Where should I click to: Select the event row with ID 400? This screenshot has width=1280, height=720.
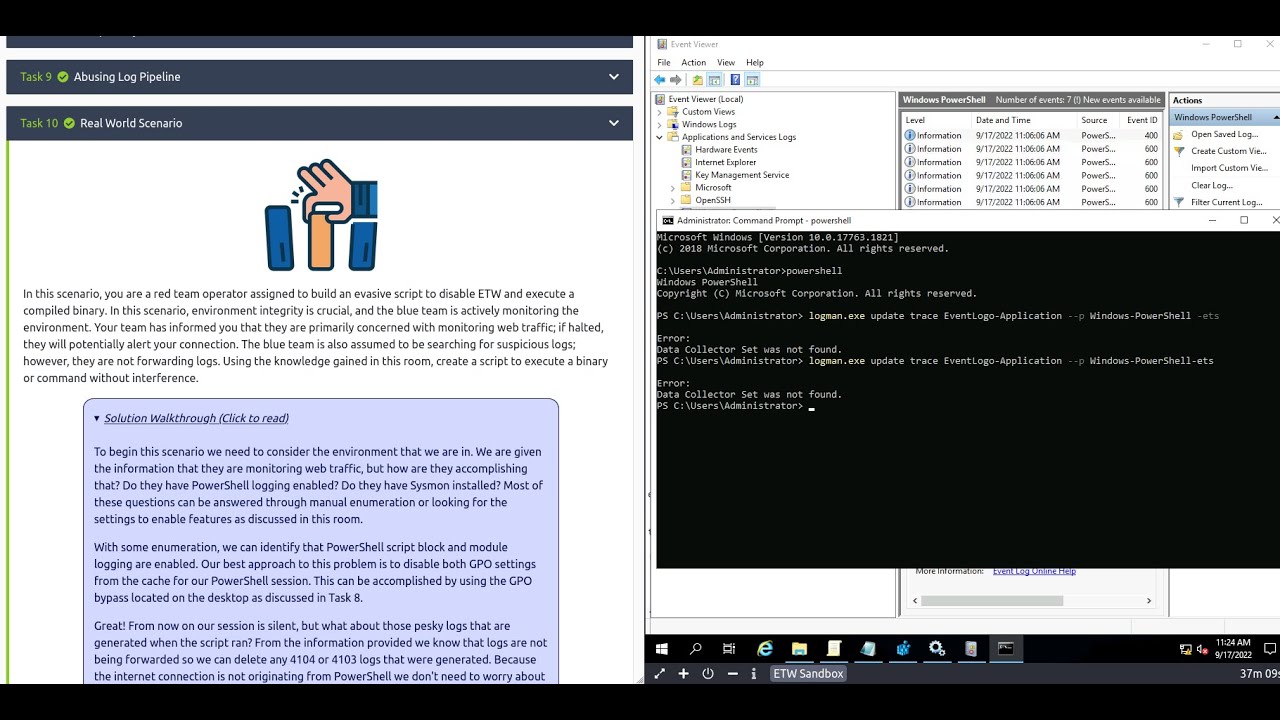click(1032, 135)
